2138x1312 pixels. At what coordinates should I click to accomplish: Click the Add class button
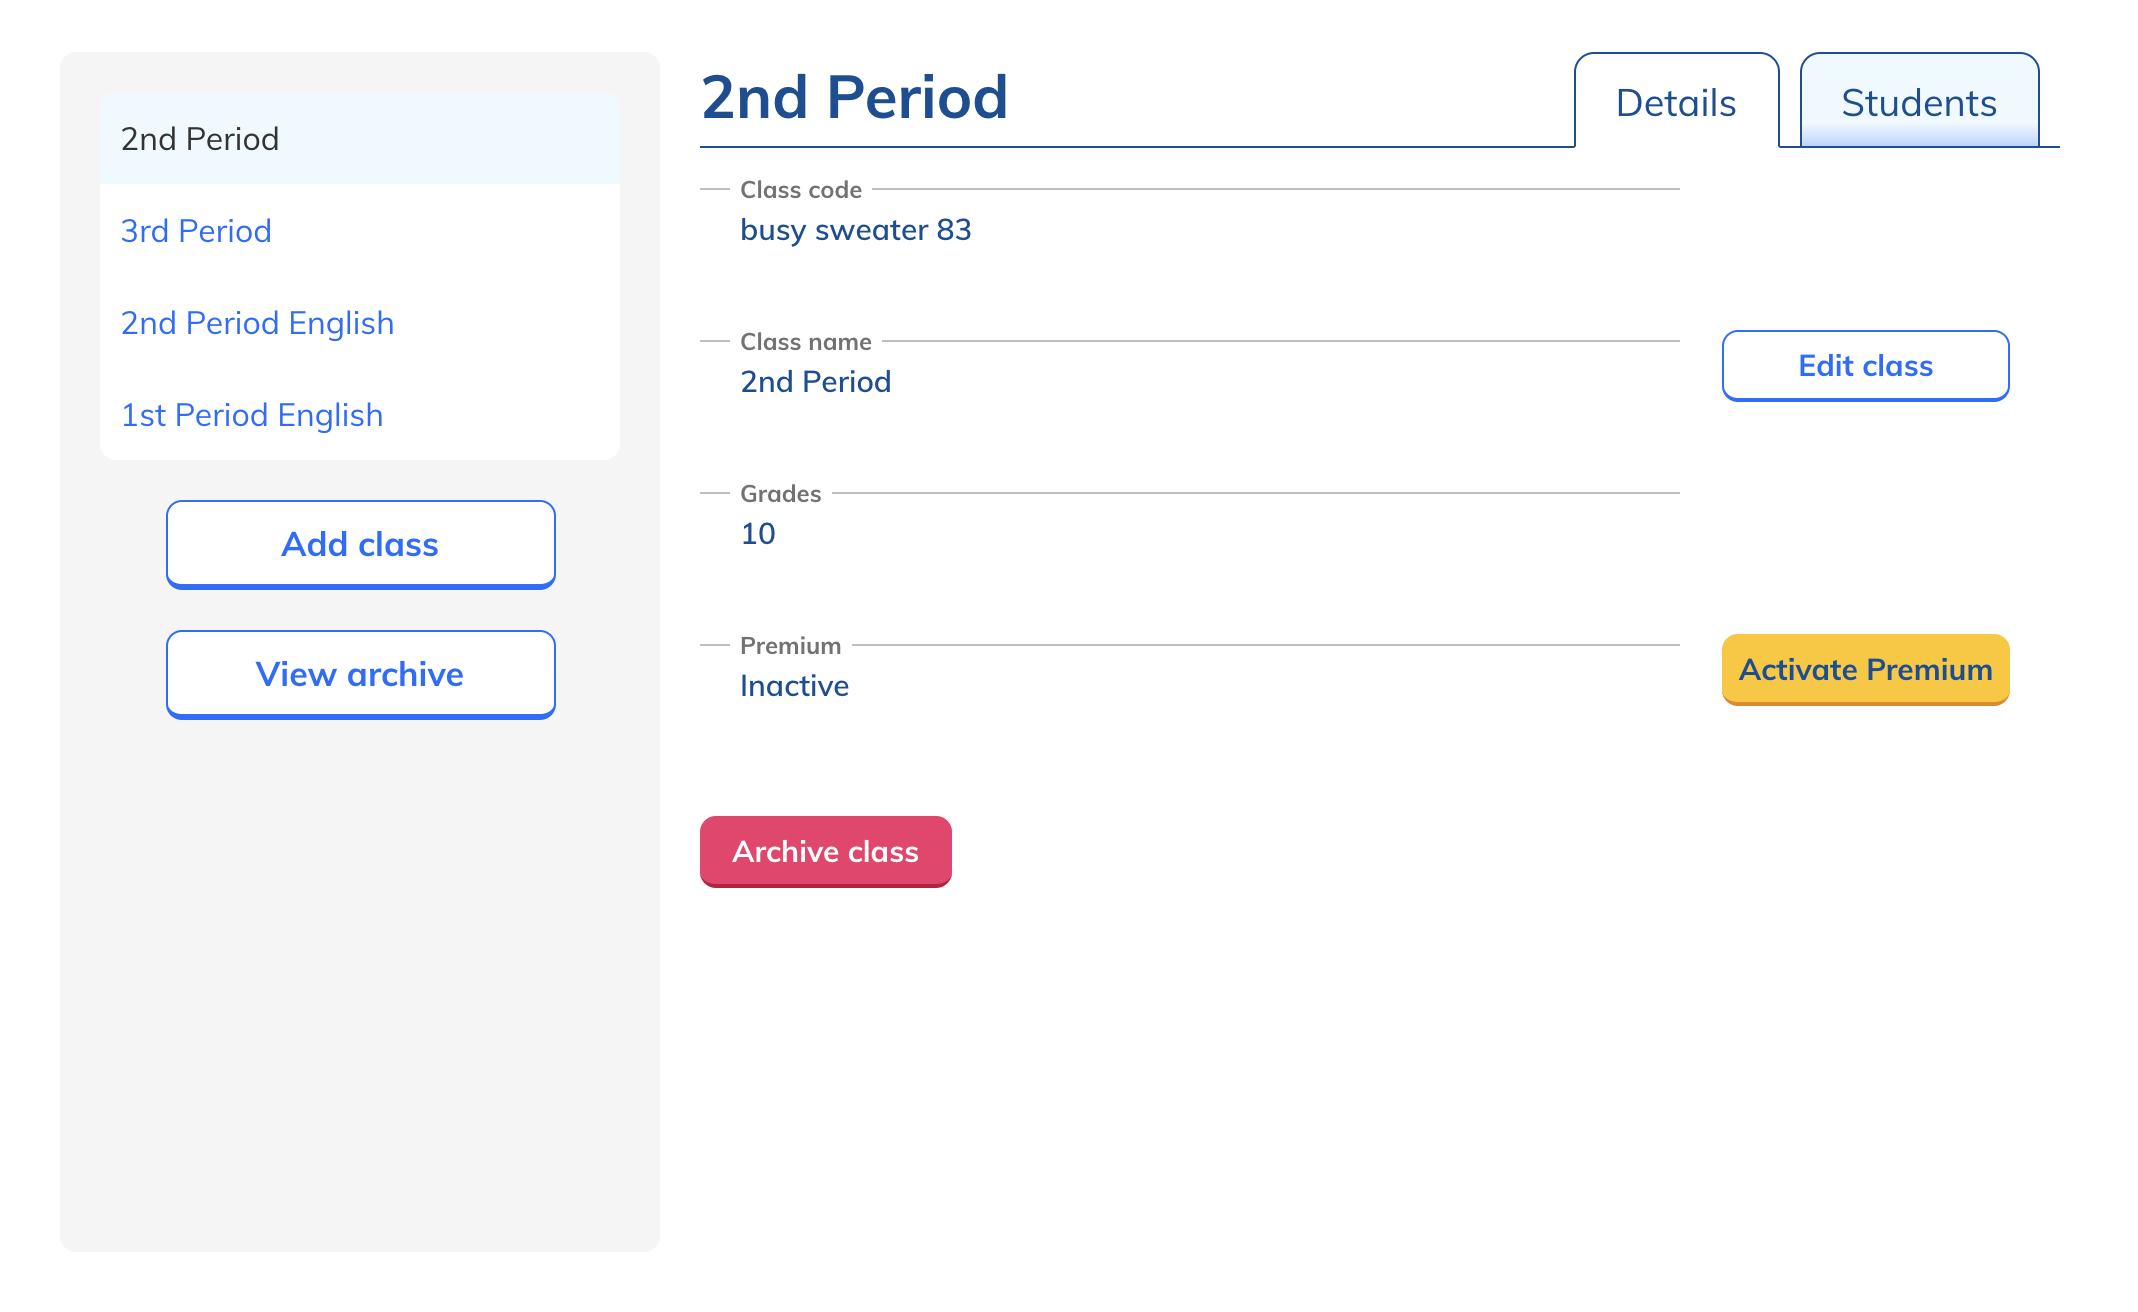point(360,545)
